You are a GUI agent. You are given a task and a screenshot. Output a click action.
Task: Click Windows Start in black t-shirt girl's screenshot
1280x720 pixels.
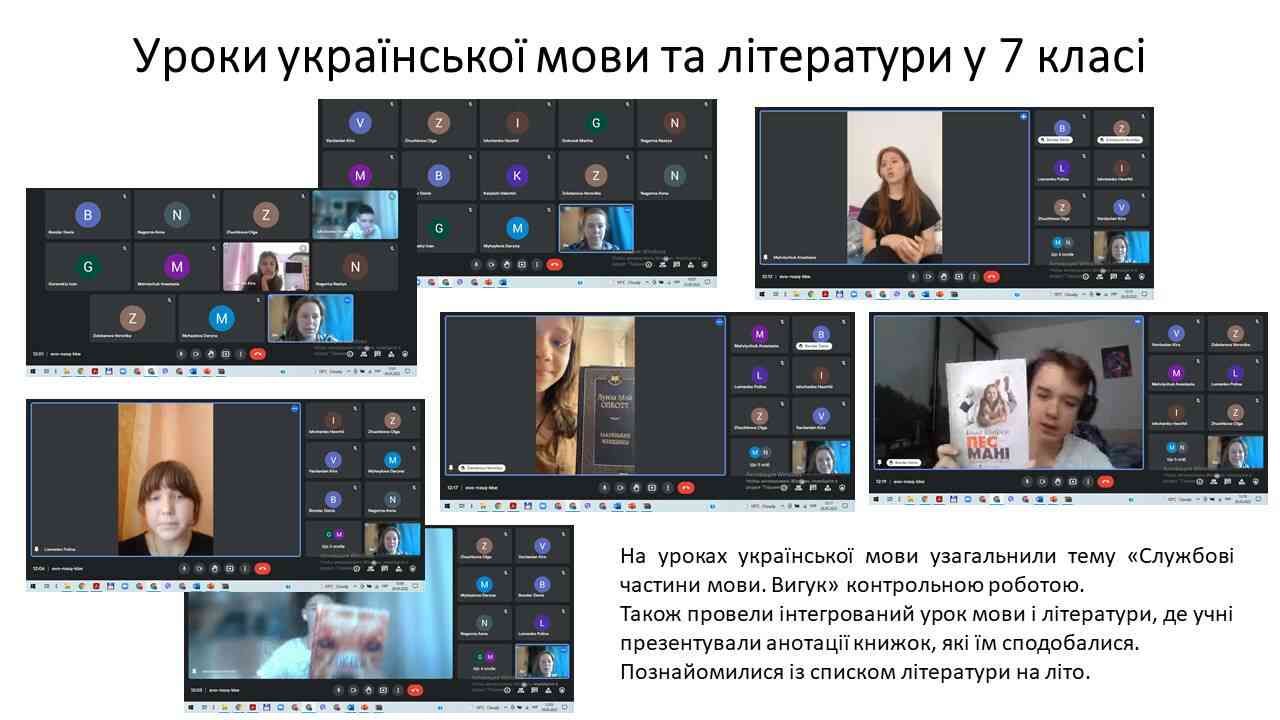pyautogui.click(x=761, y=294)
